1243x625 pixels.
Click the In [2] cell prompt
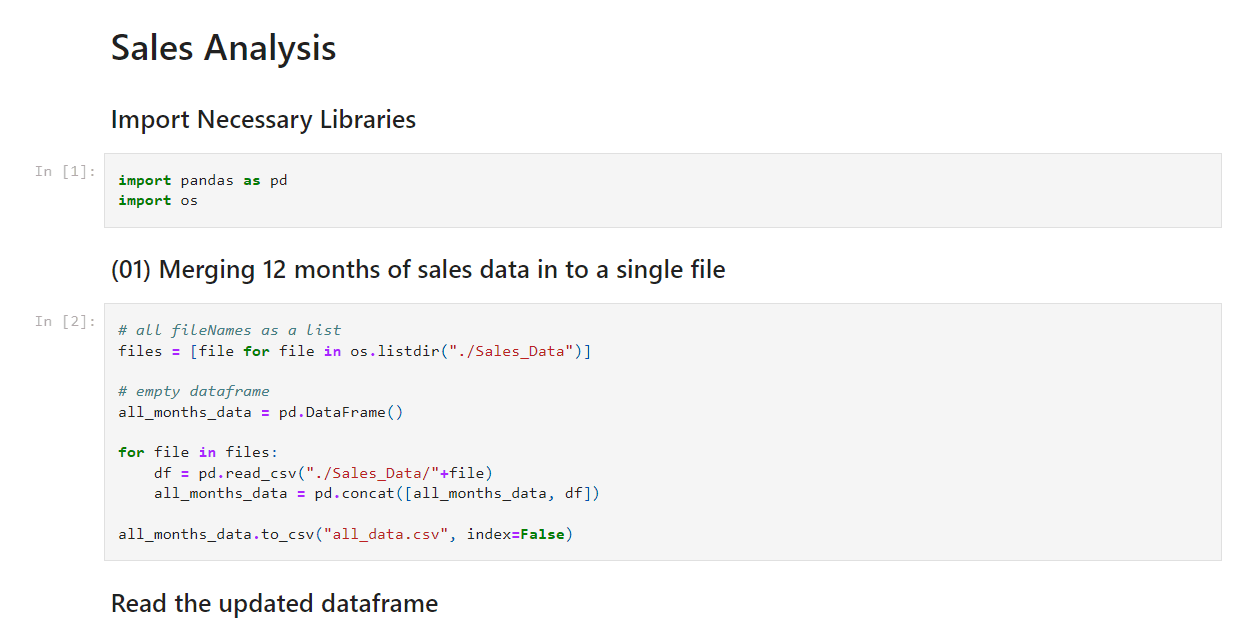coord(65,321)
